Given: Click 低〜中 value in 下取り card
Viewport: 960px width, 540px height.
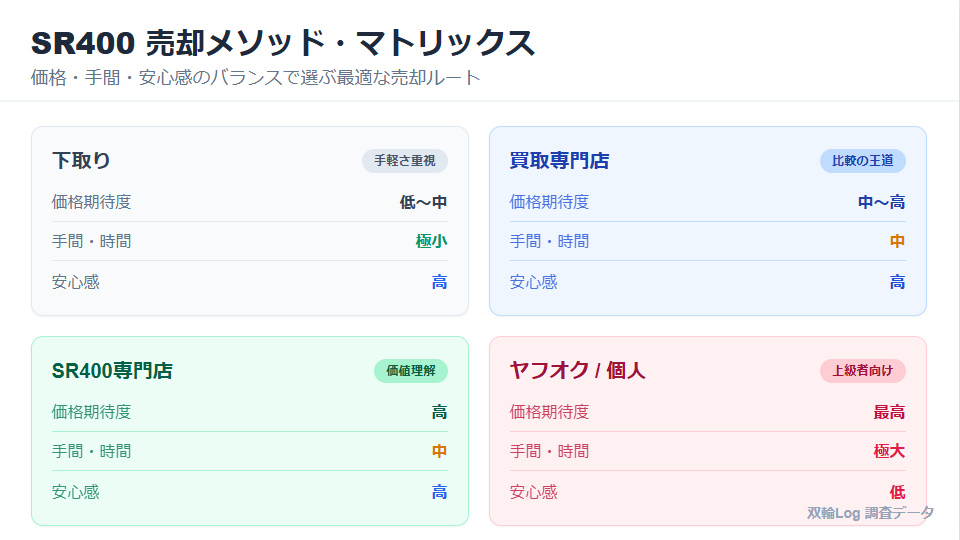Looking at the screenshot, I should click(x=423, y=202).
